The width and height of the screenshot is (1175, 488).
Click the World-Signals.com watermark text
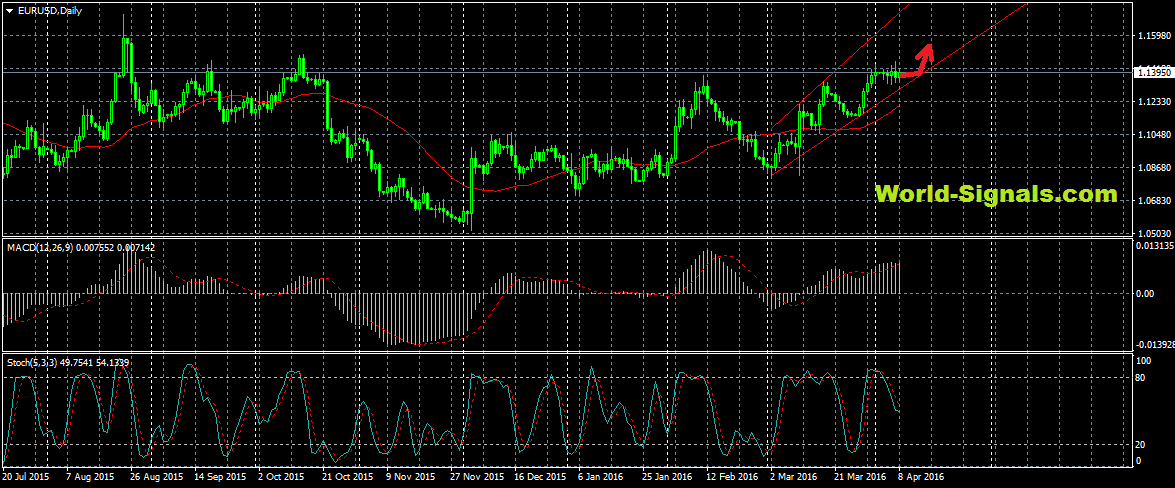[x=996, y=194]
